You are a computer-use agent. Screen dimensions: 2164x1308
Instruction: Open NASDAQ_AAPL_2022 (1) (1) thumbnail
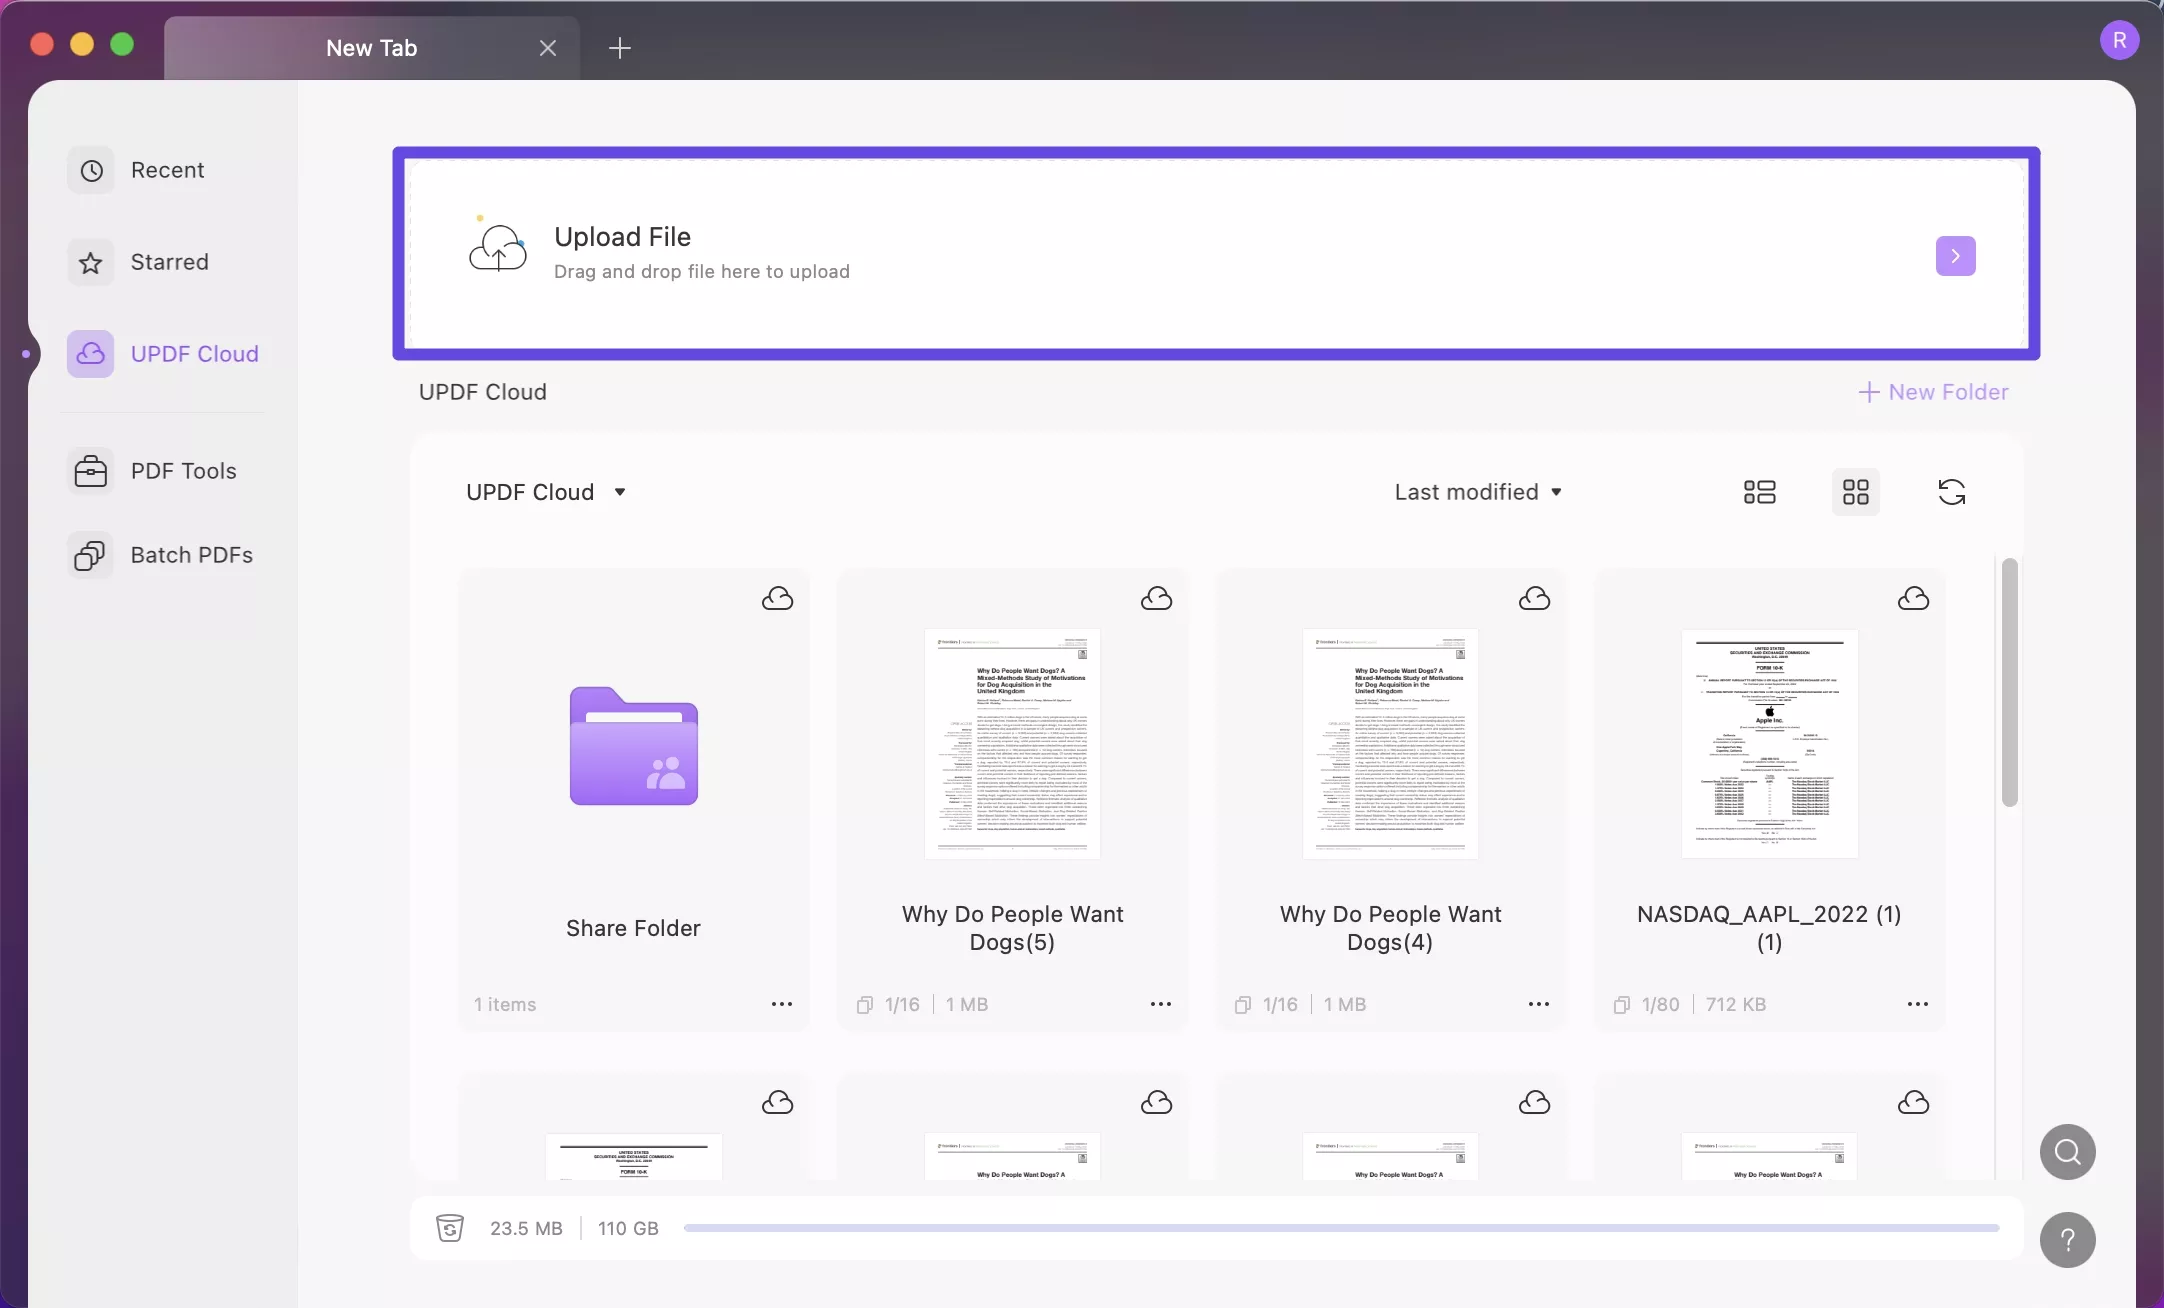(1769, 744)
